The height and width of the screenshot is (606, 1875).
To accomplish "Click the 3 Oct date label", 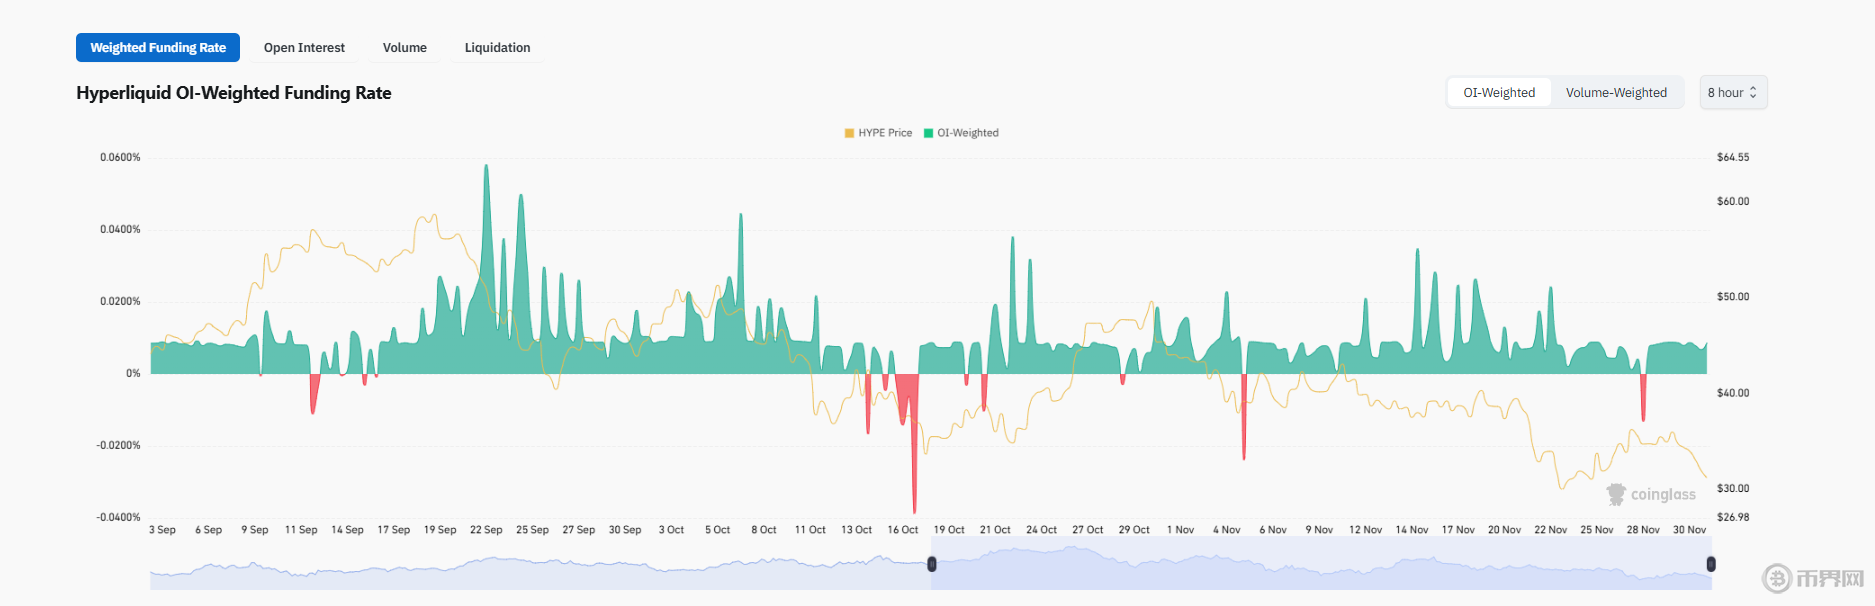I will pyautogui.click(x=671, y=530).
